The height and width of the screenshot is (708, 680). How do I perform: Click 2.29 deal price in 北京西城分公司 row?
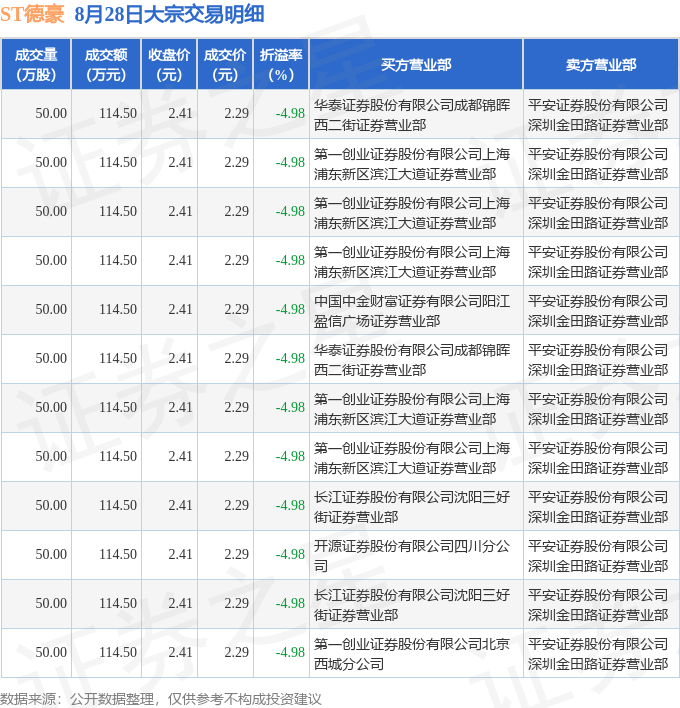237,652
